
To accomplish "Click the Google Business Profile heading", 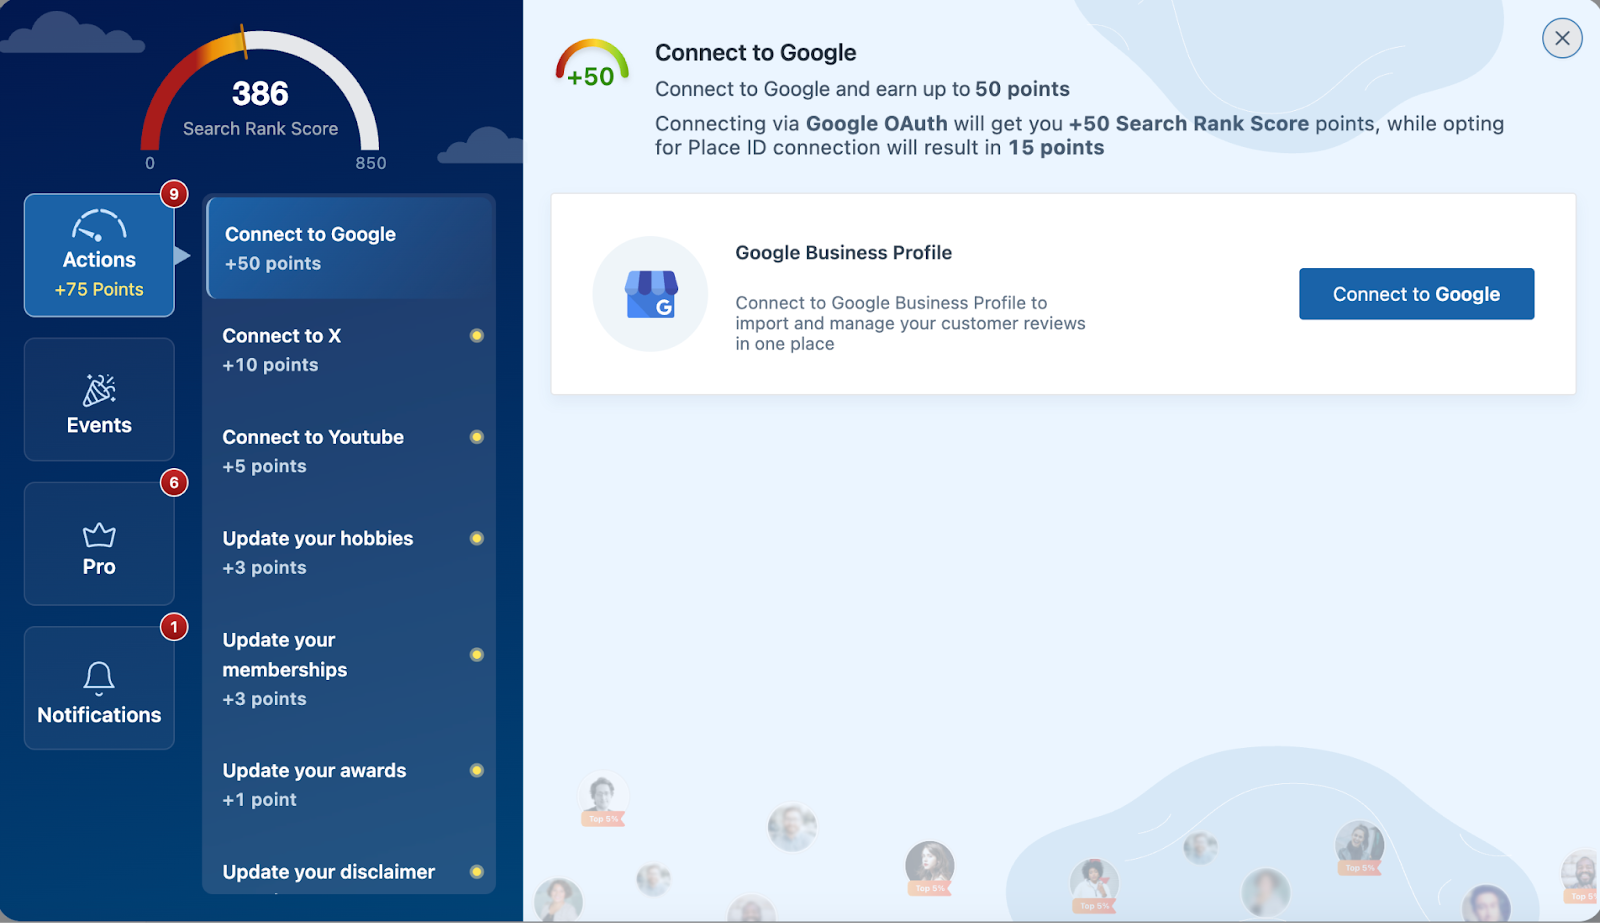I will click(843, 253).
